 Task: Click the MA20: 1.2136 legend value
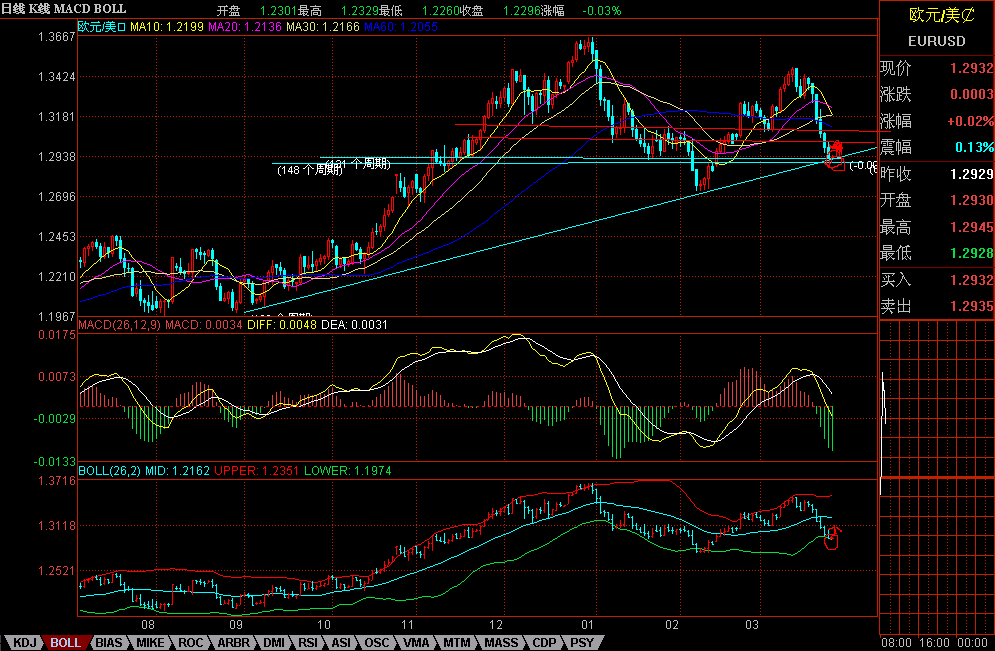[x=245, y=27]
